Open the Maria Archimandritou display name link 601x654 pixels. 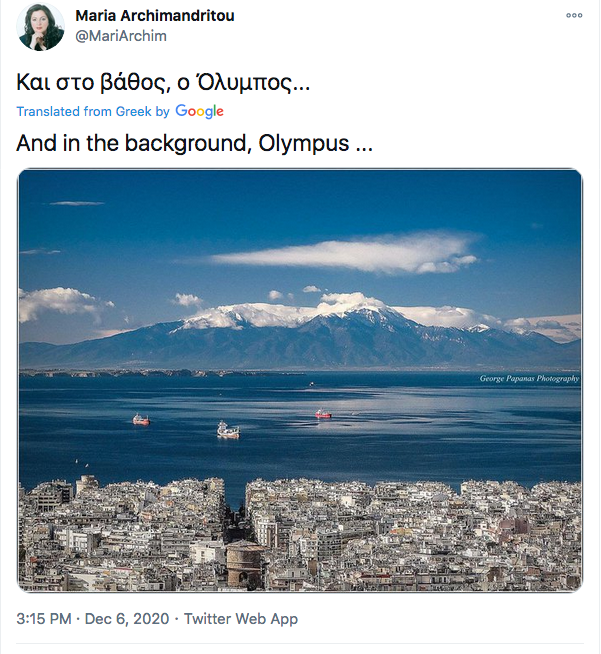pyautogui.click(x=155, y=16)
